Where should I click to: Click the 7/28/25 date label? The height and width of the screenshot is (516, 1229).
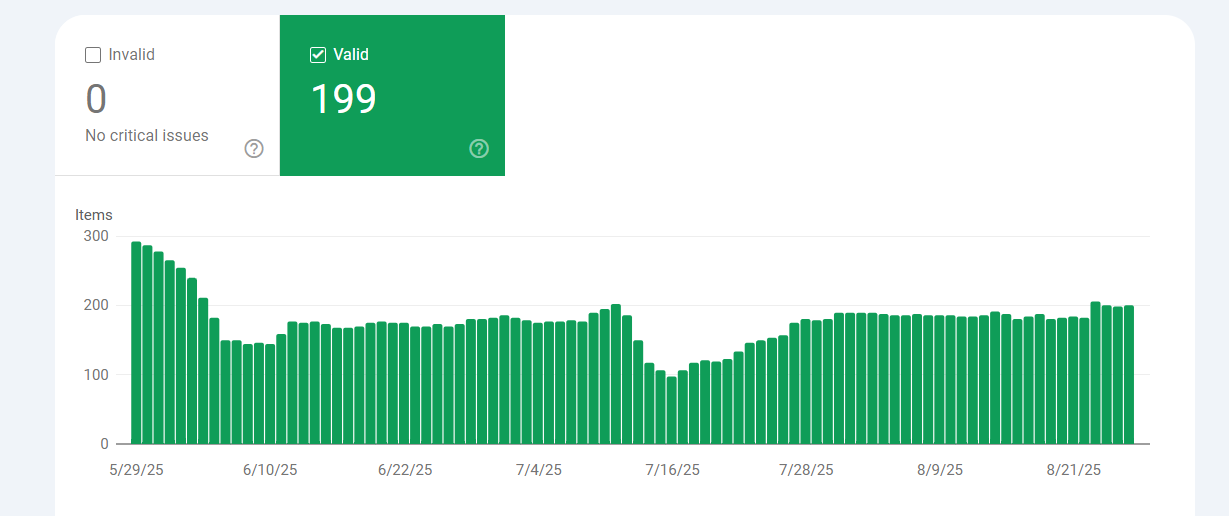tap(806, 470)
